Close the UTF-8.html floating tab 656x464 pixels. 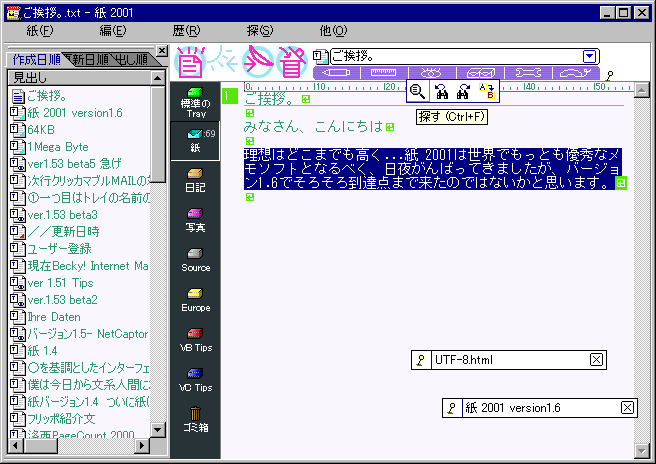click(x=597, y=359)
